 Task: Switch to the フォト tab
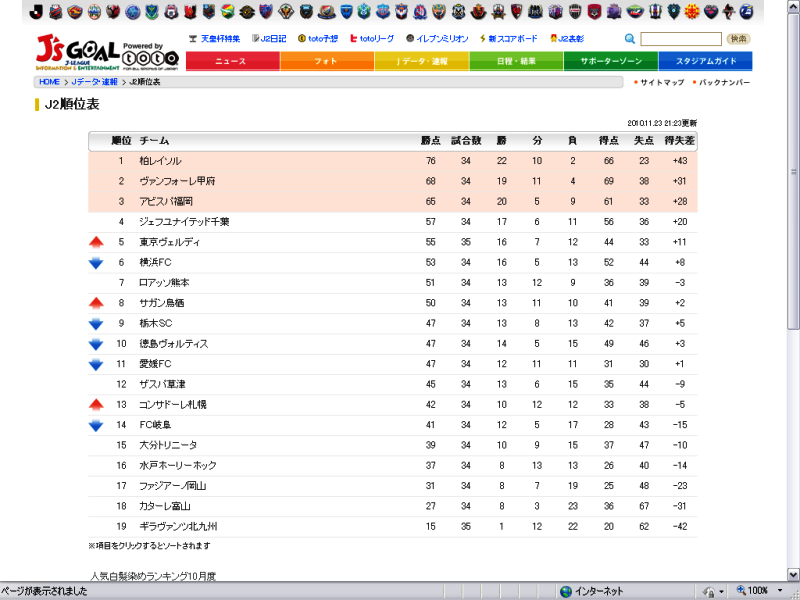tap(327, 61)
